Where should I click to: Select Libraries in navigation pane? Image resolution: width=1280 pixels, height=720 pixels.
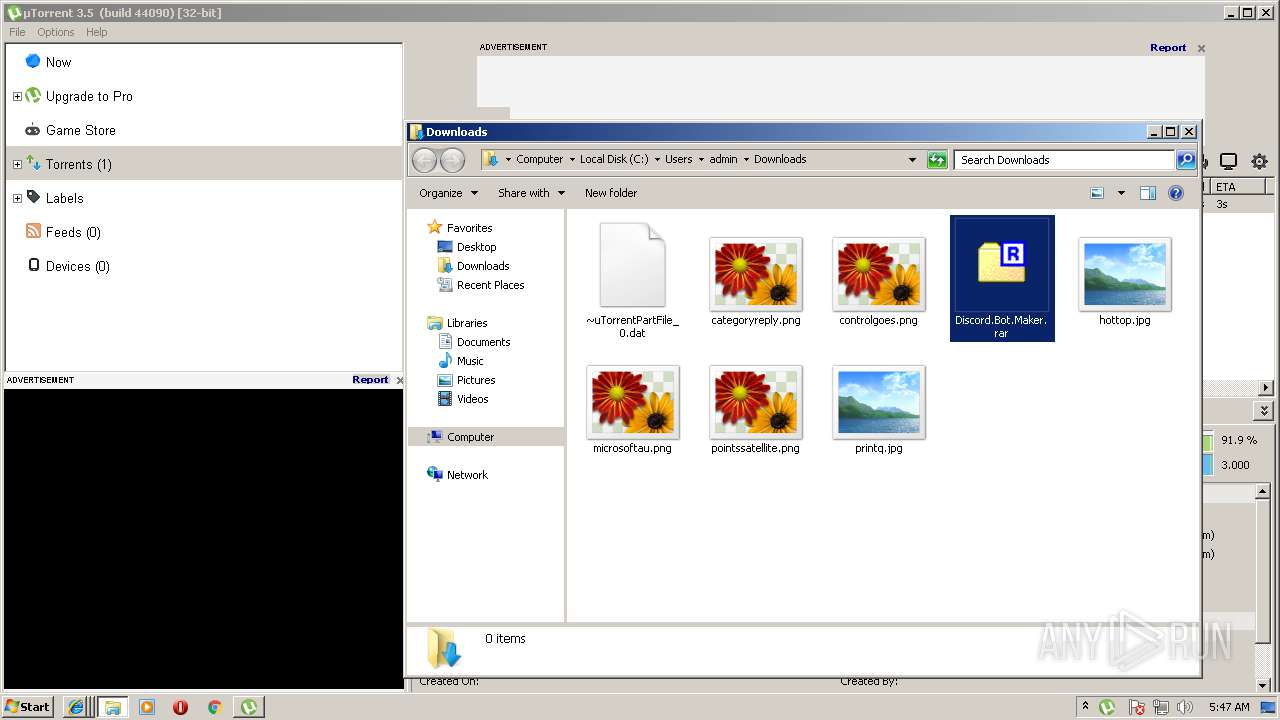(x=467, y=323)
